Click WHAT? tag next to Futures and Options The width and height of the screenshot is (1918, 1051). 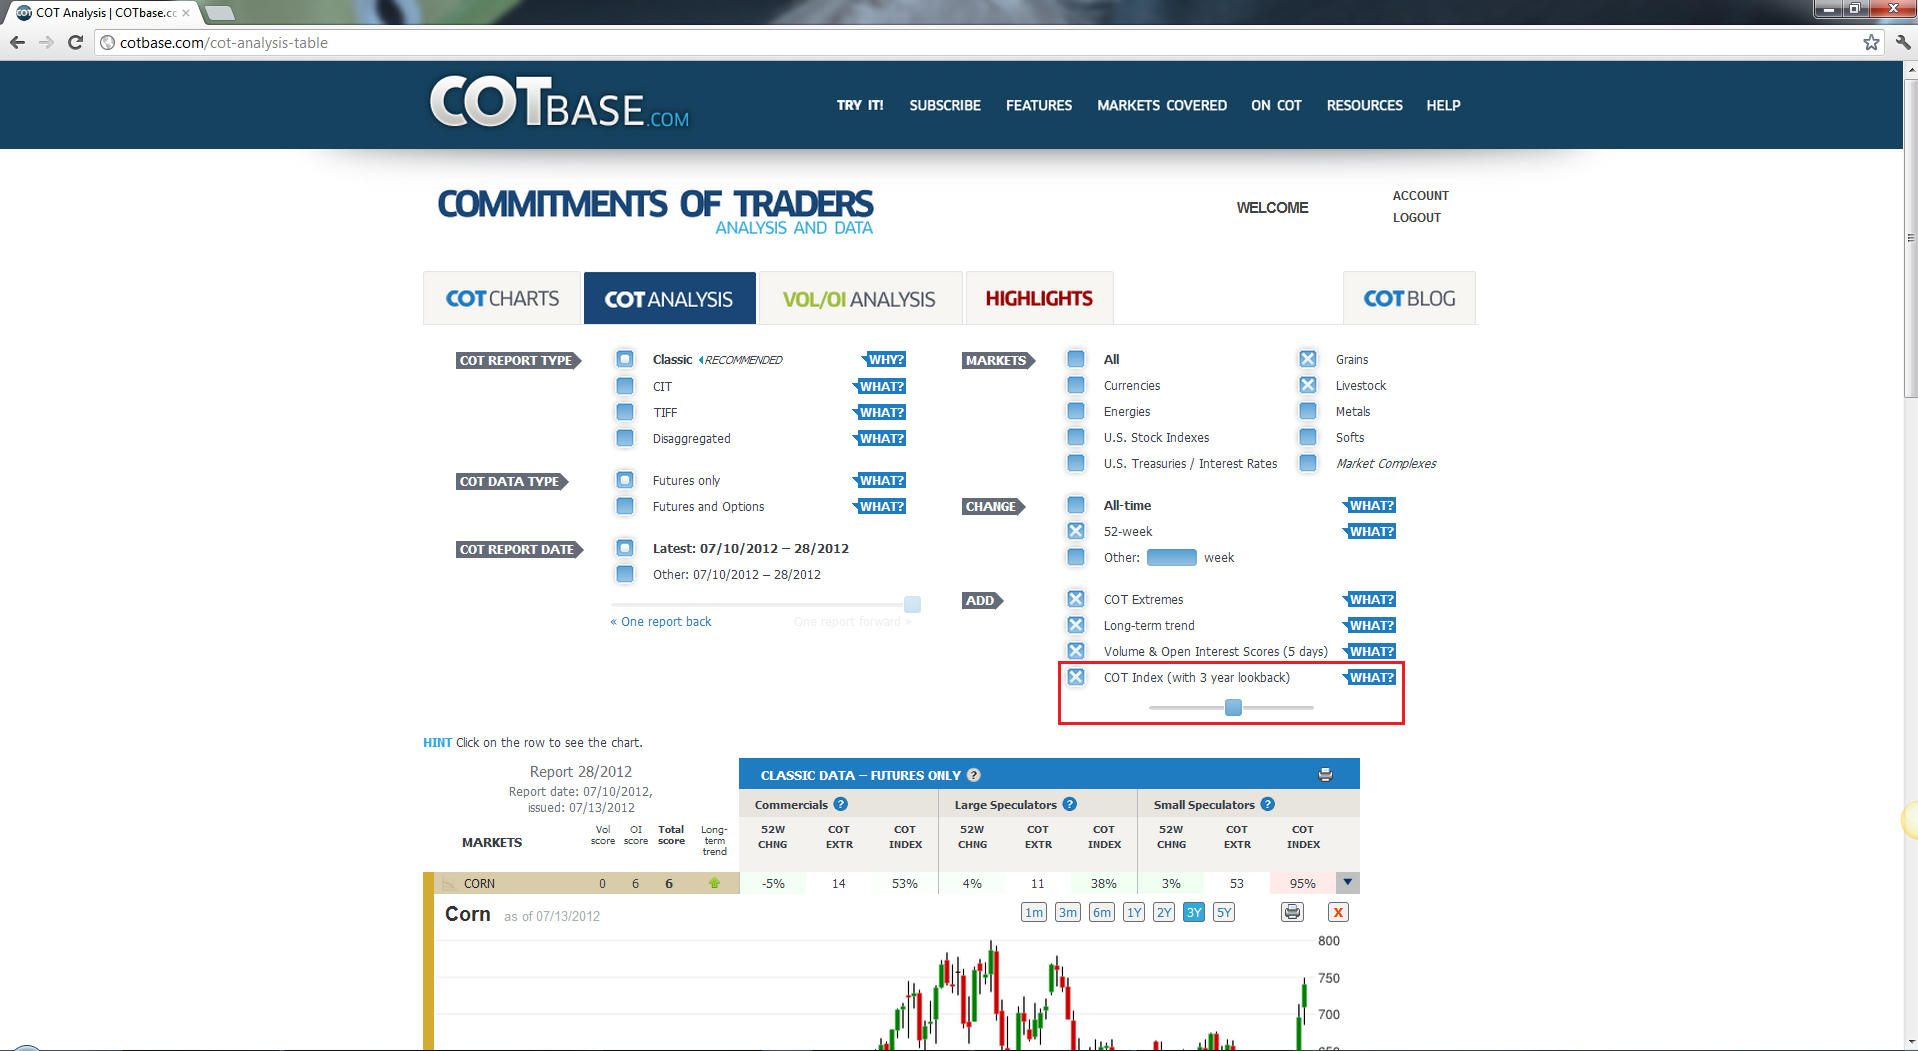(x=880, y=506)
